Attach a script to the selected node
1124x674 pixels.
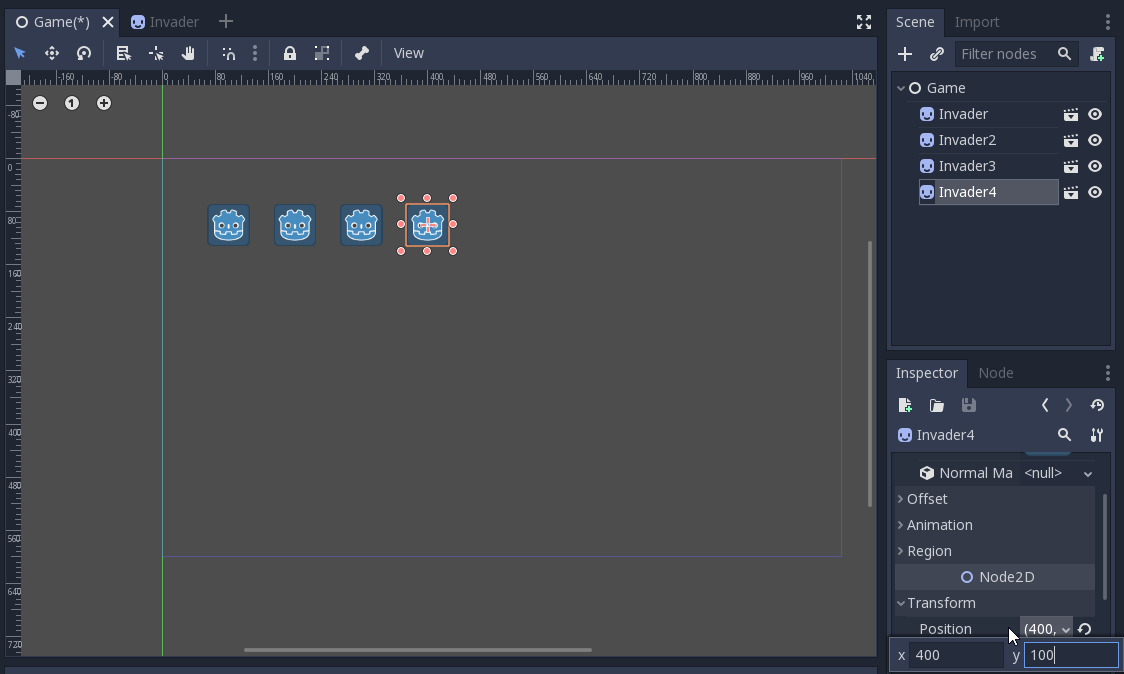coord(1097,54)
